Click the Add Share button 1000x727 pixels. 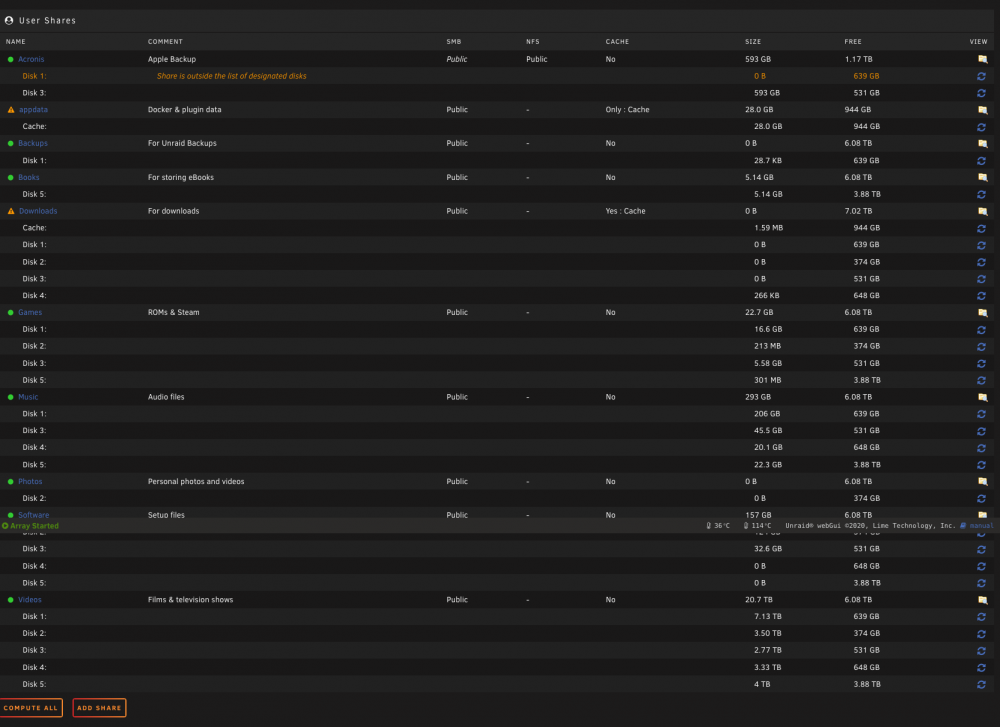pyautogui.click(x=99, y=708)
